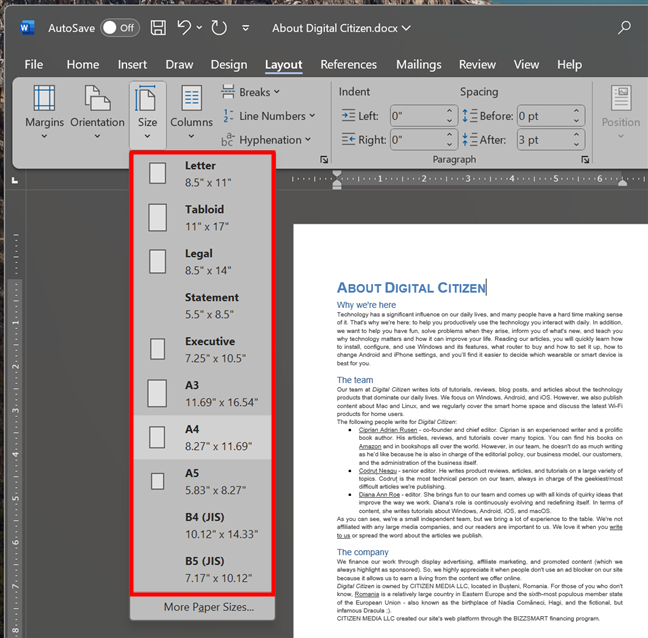The width and height of the screenshot is (648, 638).
Task: Select A3 paper size
Action: pyautogui.click(x=202, y=393)
